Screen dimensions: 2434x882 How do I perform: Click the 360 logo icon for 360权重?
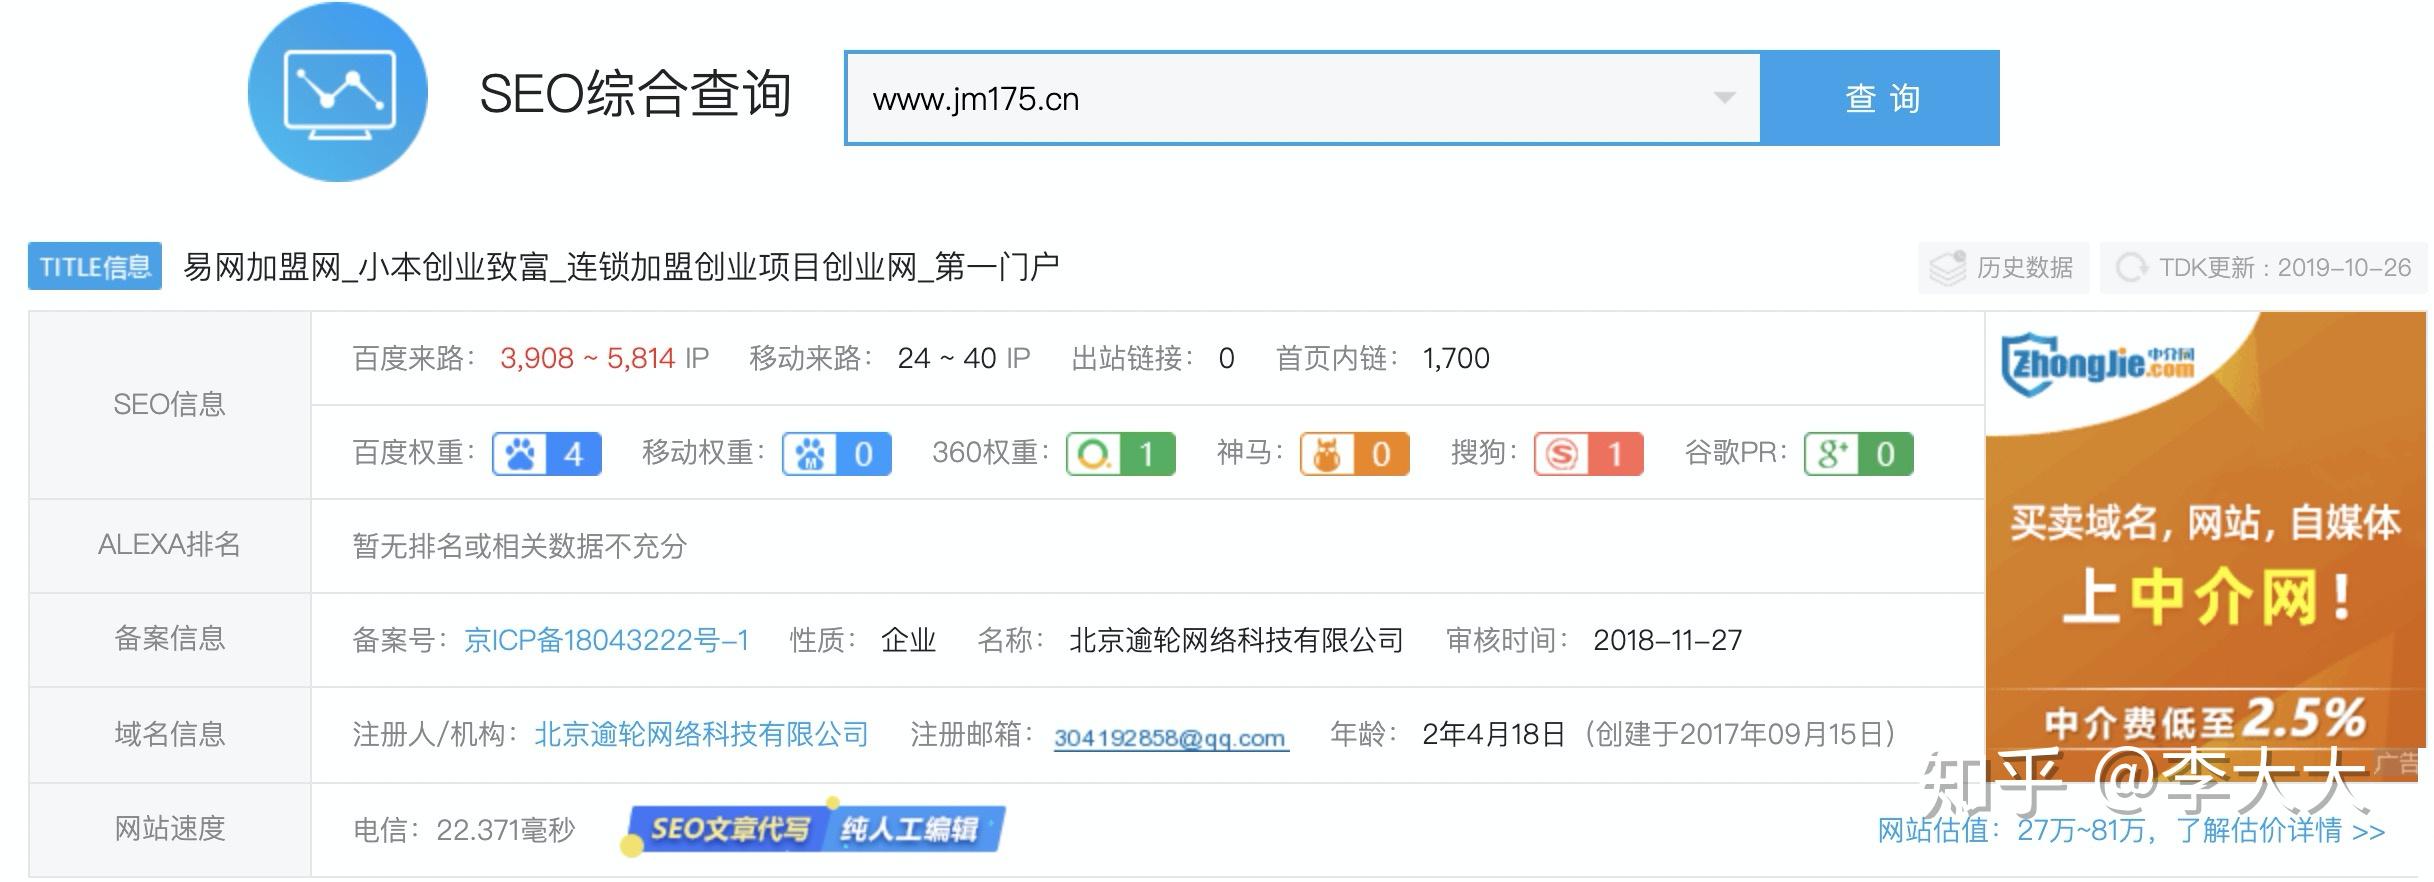click(1094, 454)
